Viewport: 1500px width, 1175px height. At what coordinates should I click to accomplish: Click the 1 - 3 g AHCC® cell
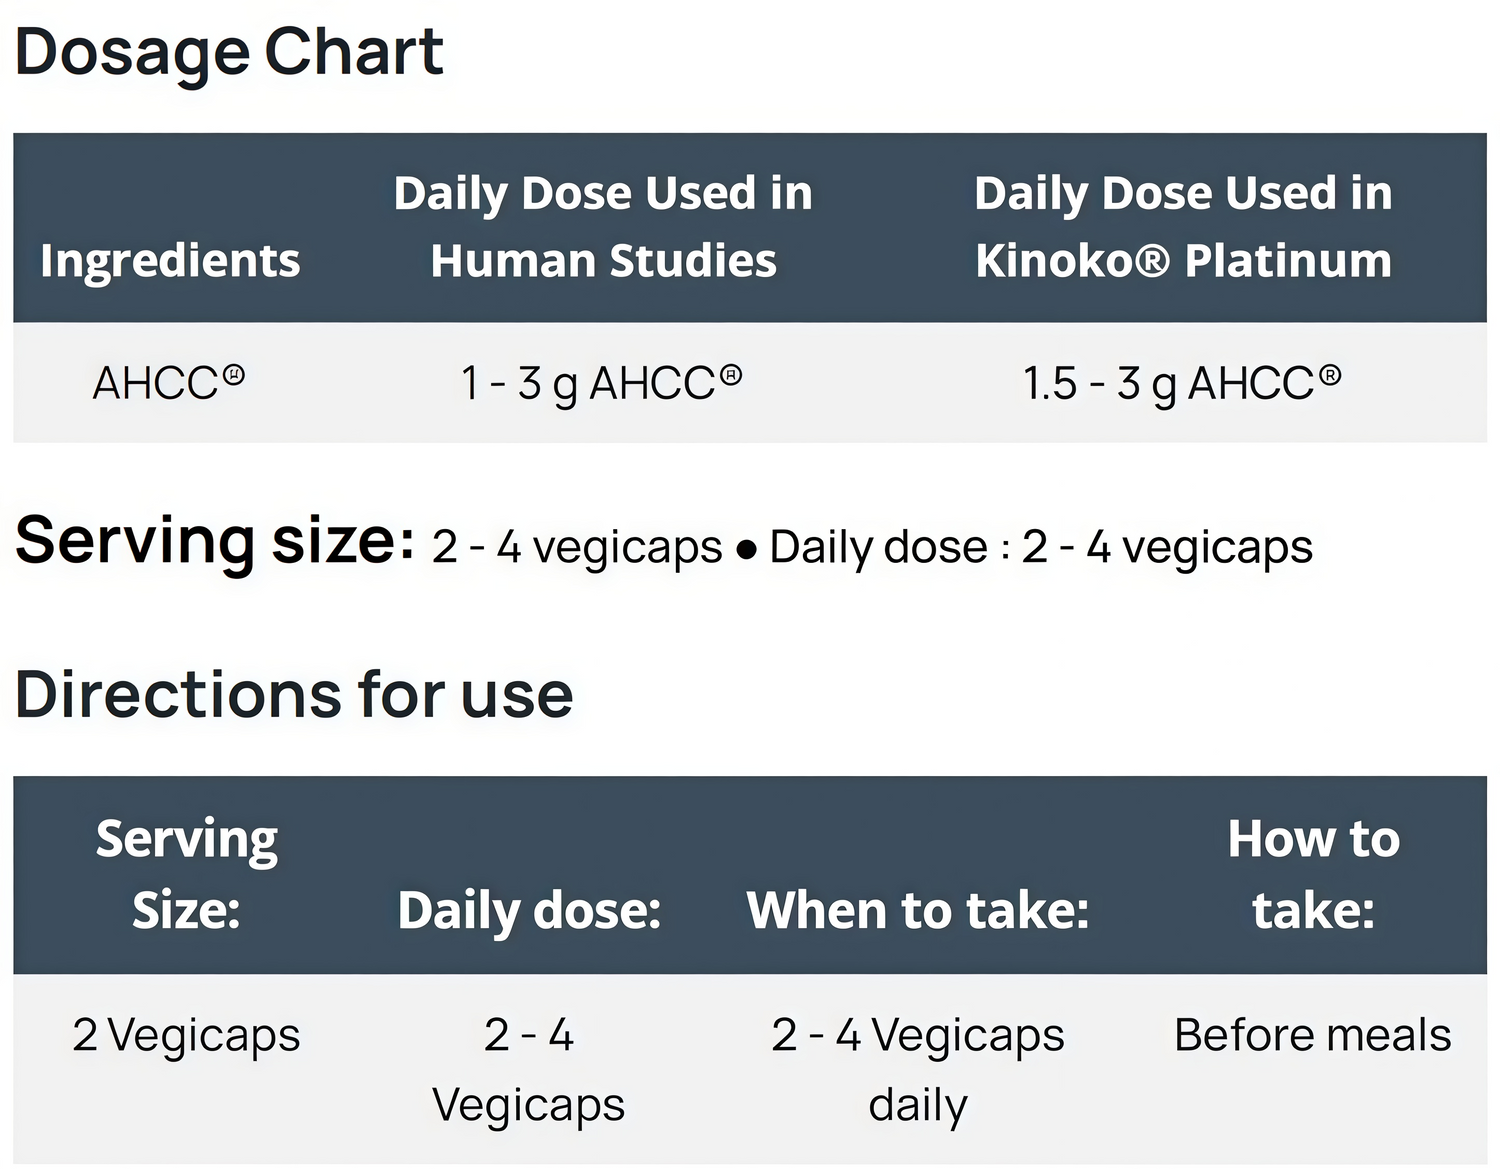[x=602, y=382]
